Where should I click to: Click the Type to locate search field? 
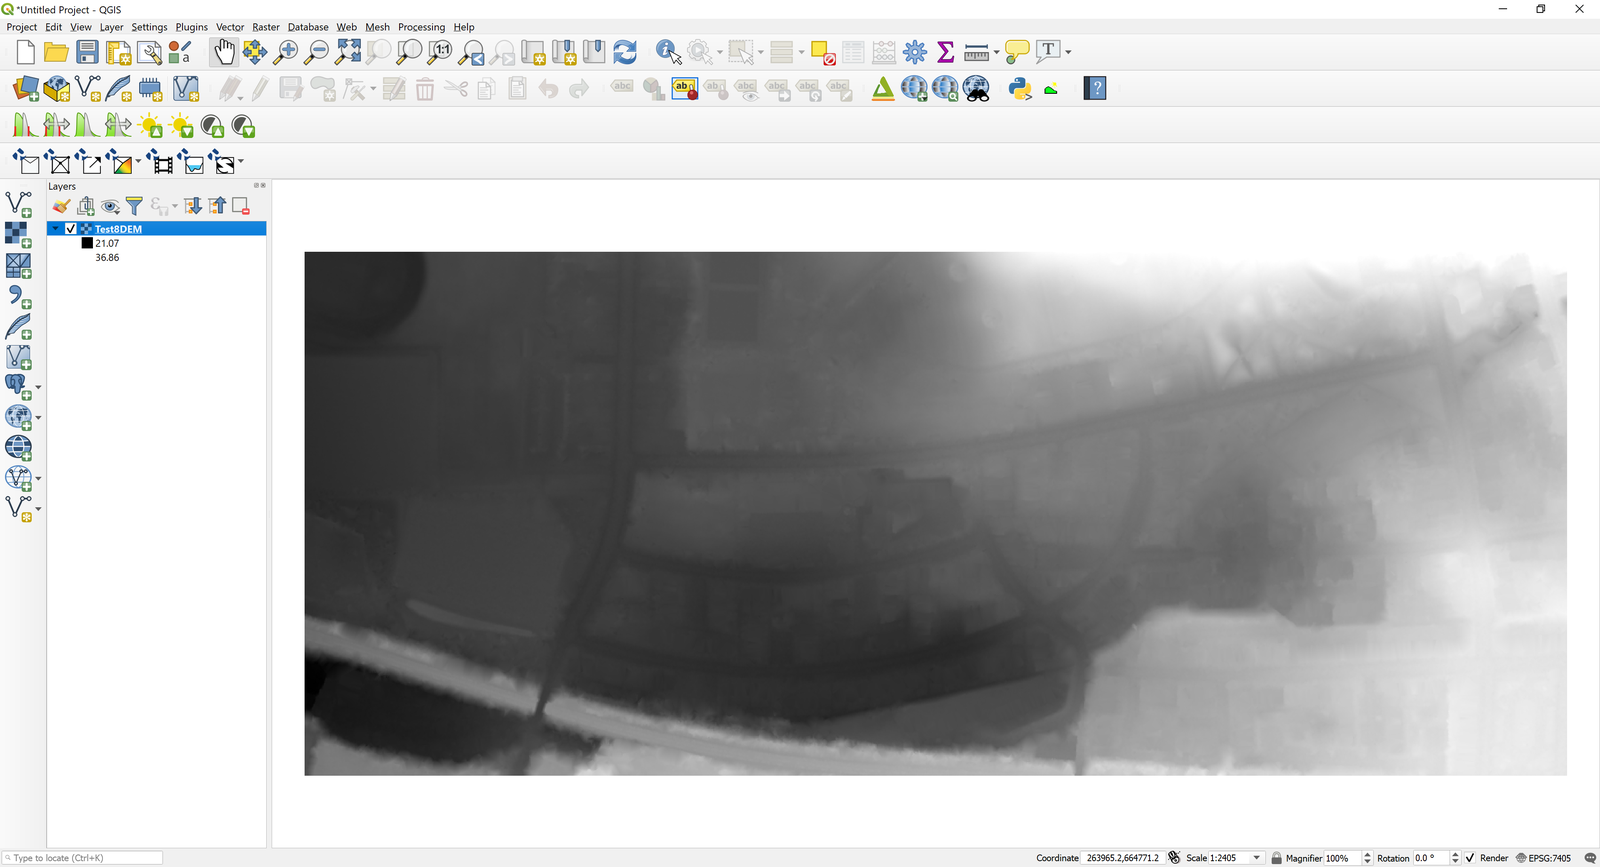coord(85,858)
